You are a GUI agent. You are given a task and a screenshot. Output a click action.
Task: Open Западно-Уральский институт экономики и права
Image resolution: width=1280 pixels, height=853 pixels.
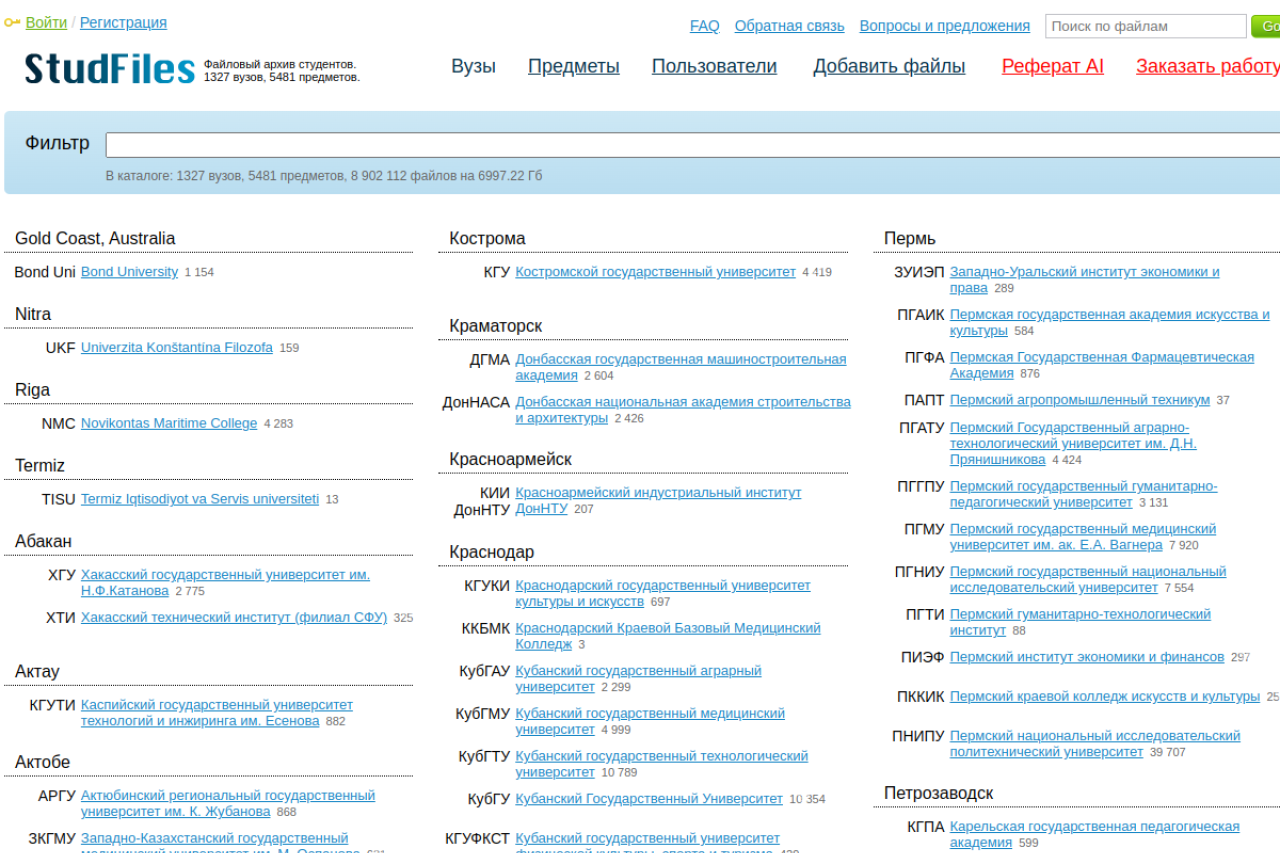click(x=1085, y=280)
